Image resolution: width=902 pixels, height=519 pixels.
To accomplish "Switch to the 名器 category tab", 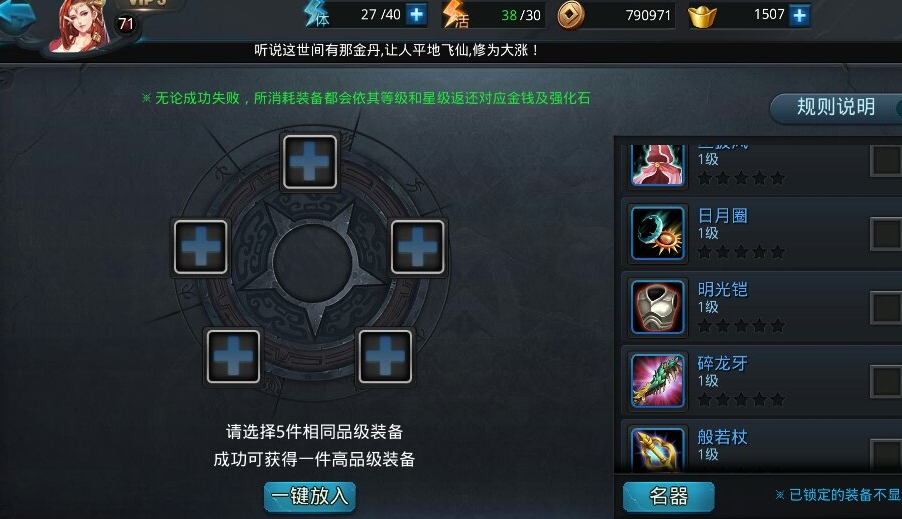I will click(x=668, y=496).
